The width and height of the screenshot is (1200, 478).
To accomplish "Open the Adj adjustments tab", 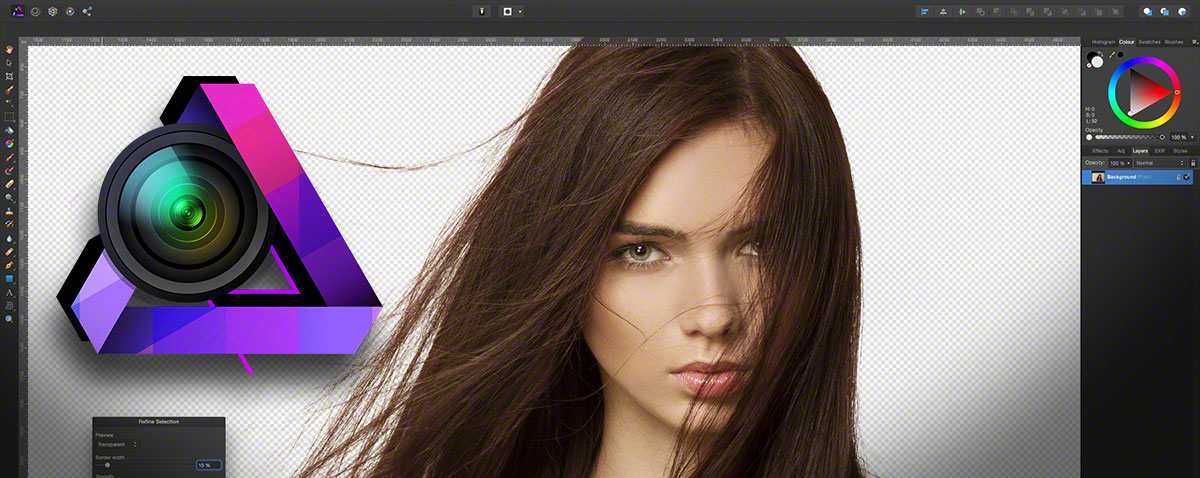I will click(x=1121, y=151).
